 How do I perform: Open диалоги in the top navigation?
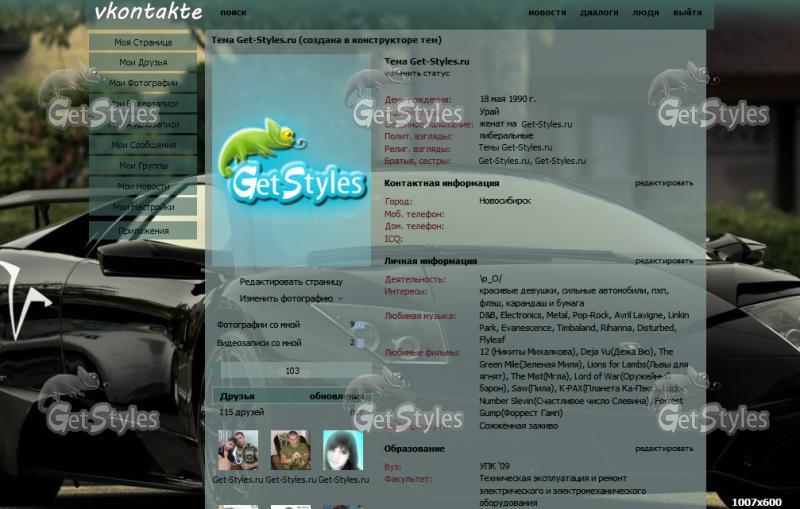[599, 13]
